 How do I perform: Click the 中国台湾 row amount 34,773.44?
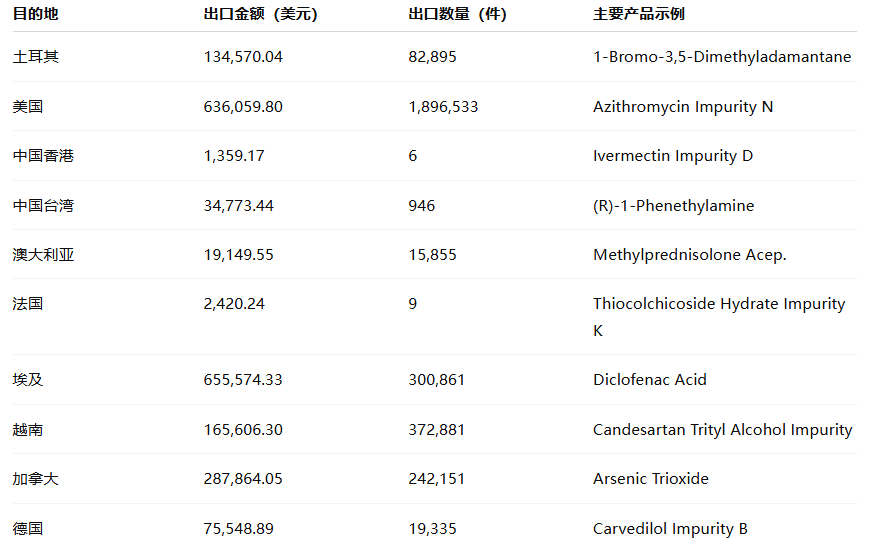[238, 206]
